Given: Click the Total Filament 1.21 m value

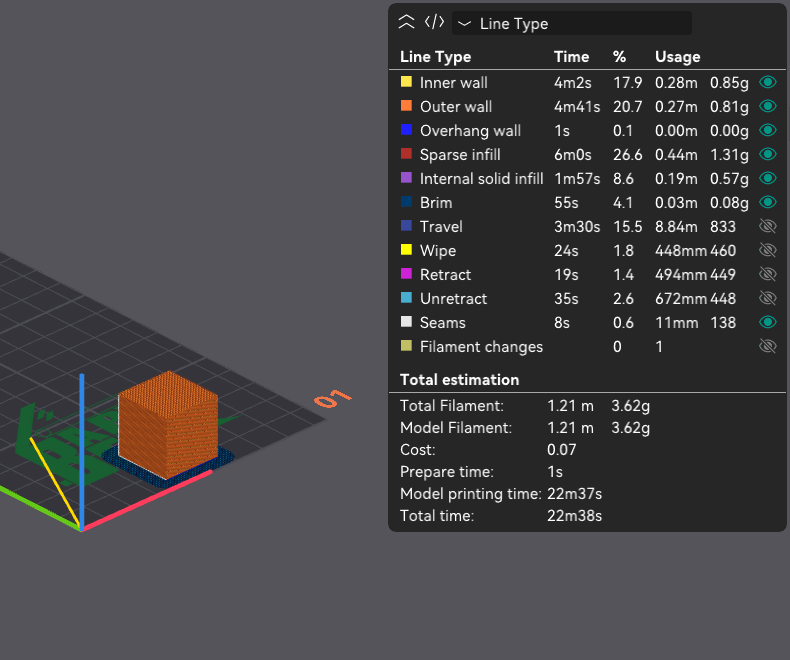Looking at the screenshot, I should pos(570,406).
